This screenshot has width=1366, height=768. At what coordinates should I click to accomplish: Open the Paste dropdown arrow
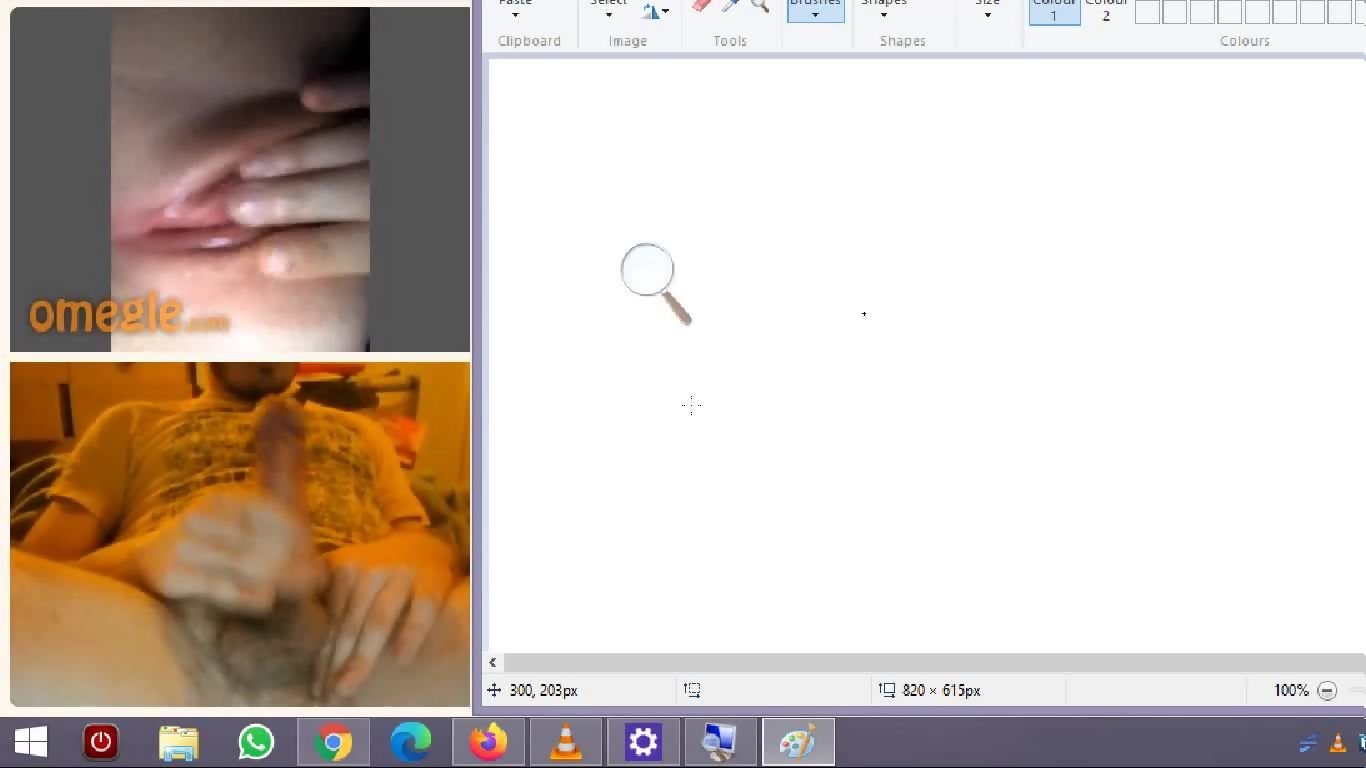[x=515, y=14]
